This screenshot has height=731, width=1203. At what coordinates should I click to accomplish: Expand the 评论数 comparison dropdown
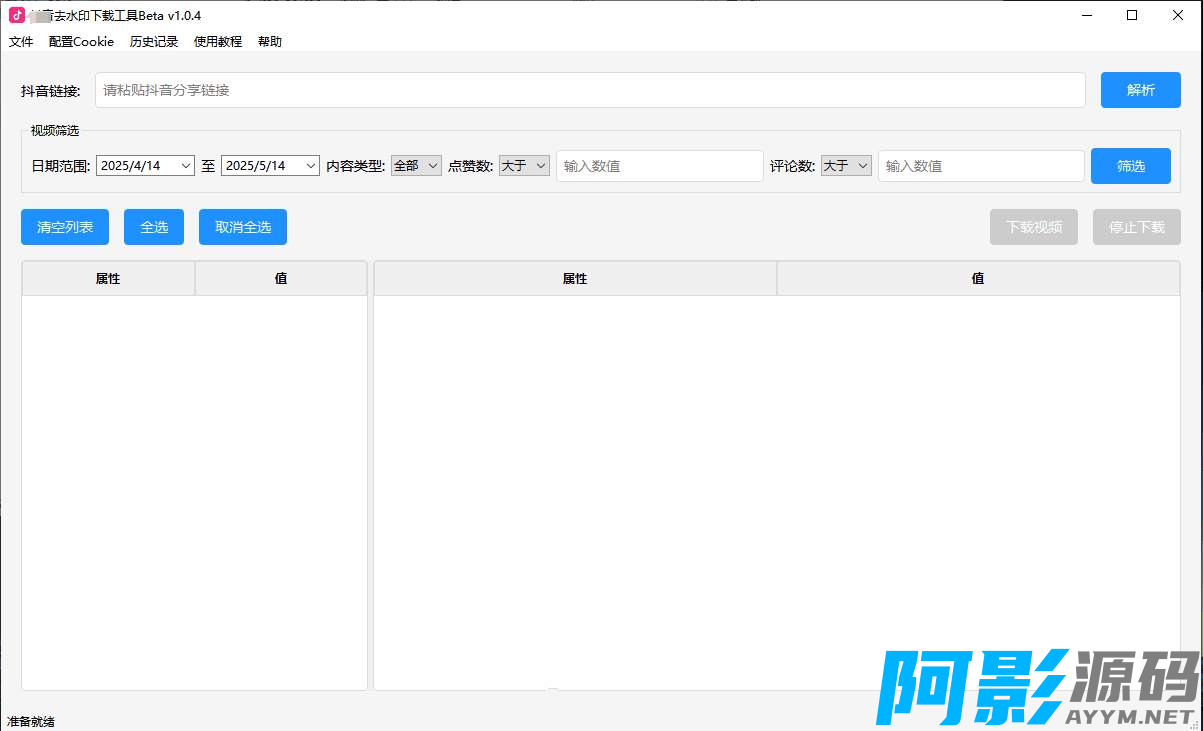pyautogui.click(x=846, y=166)
